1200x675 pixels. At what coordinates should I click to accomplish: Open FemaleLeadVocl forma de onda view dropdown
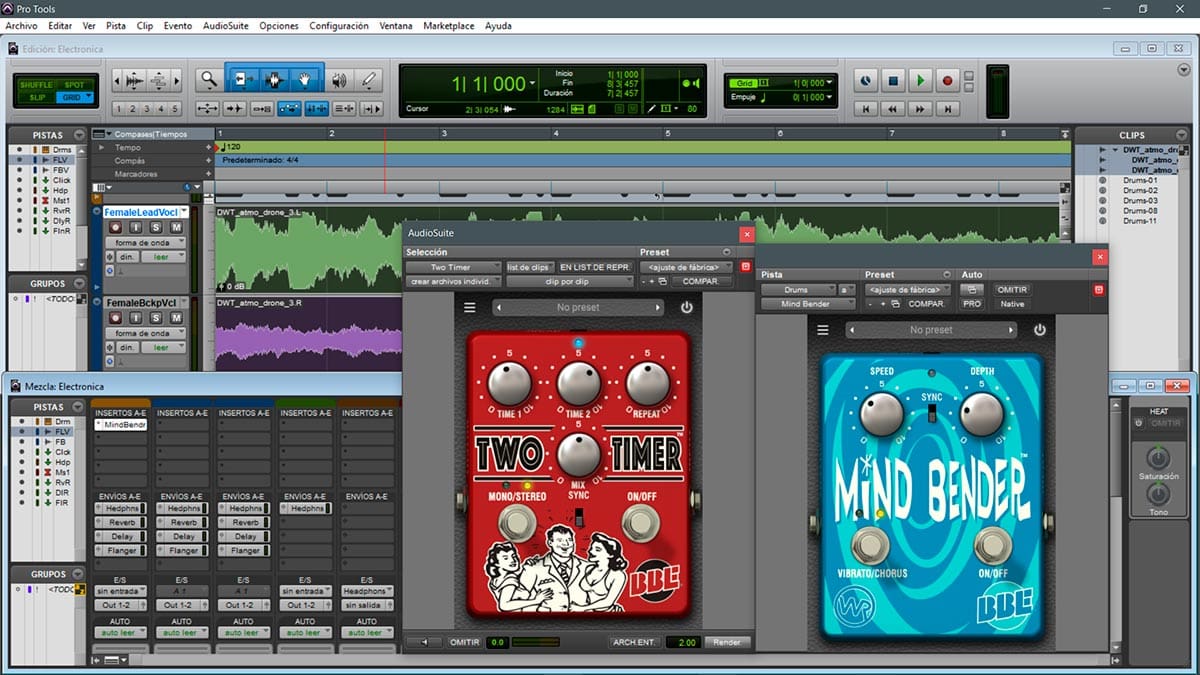click(x=145, y=243)
